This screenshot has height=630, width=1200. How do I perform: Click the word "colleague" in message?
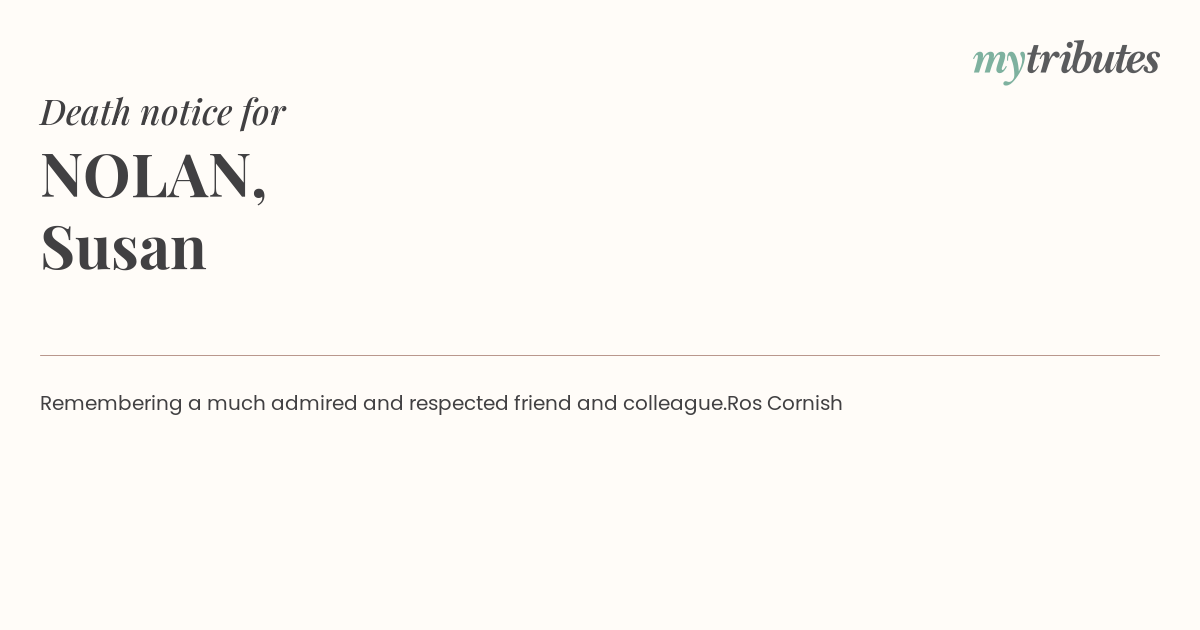pos(672,404)
